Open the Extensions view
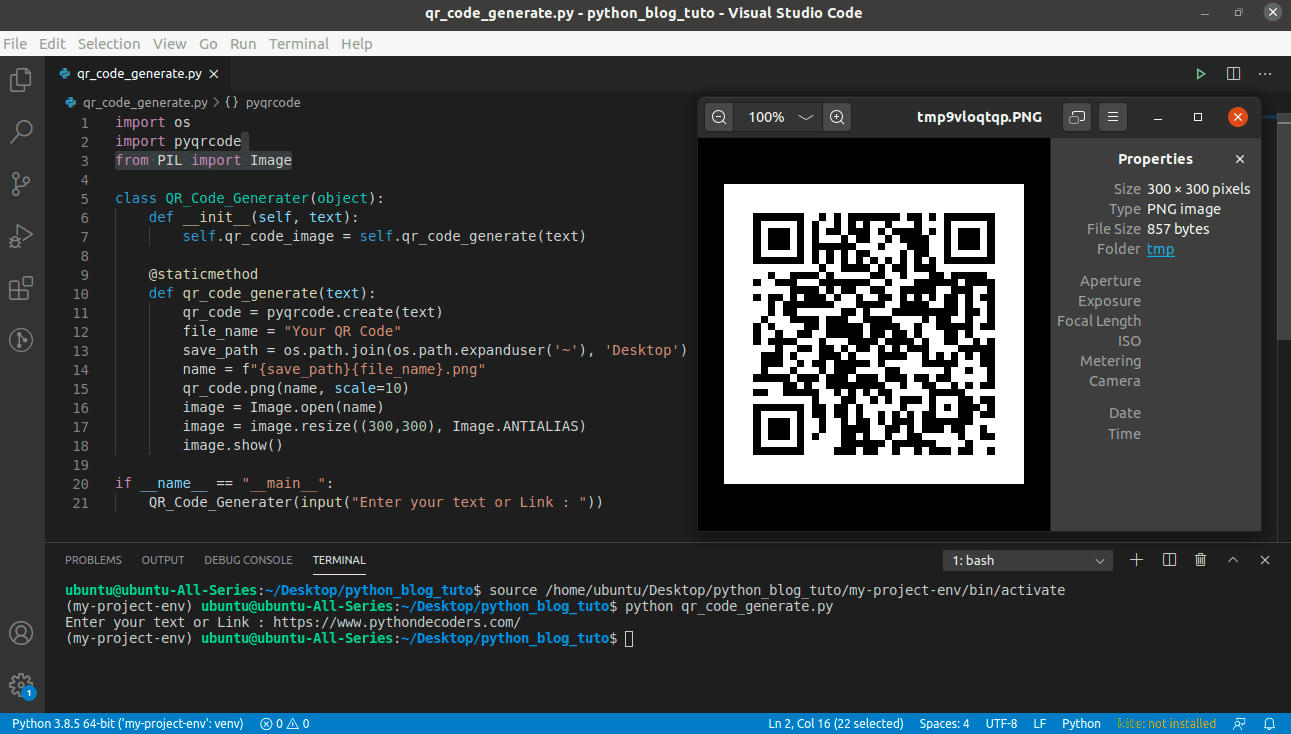 (21, 289)
